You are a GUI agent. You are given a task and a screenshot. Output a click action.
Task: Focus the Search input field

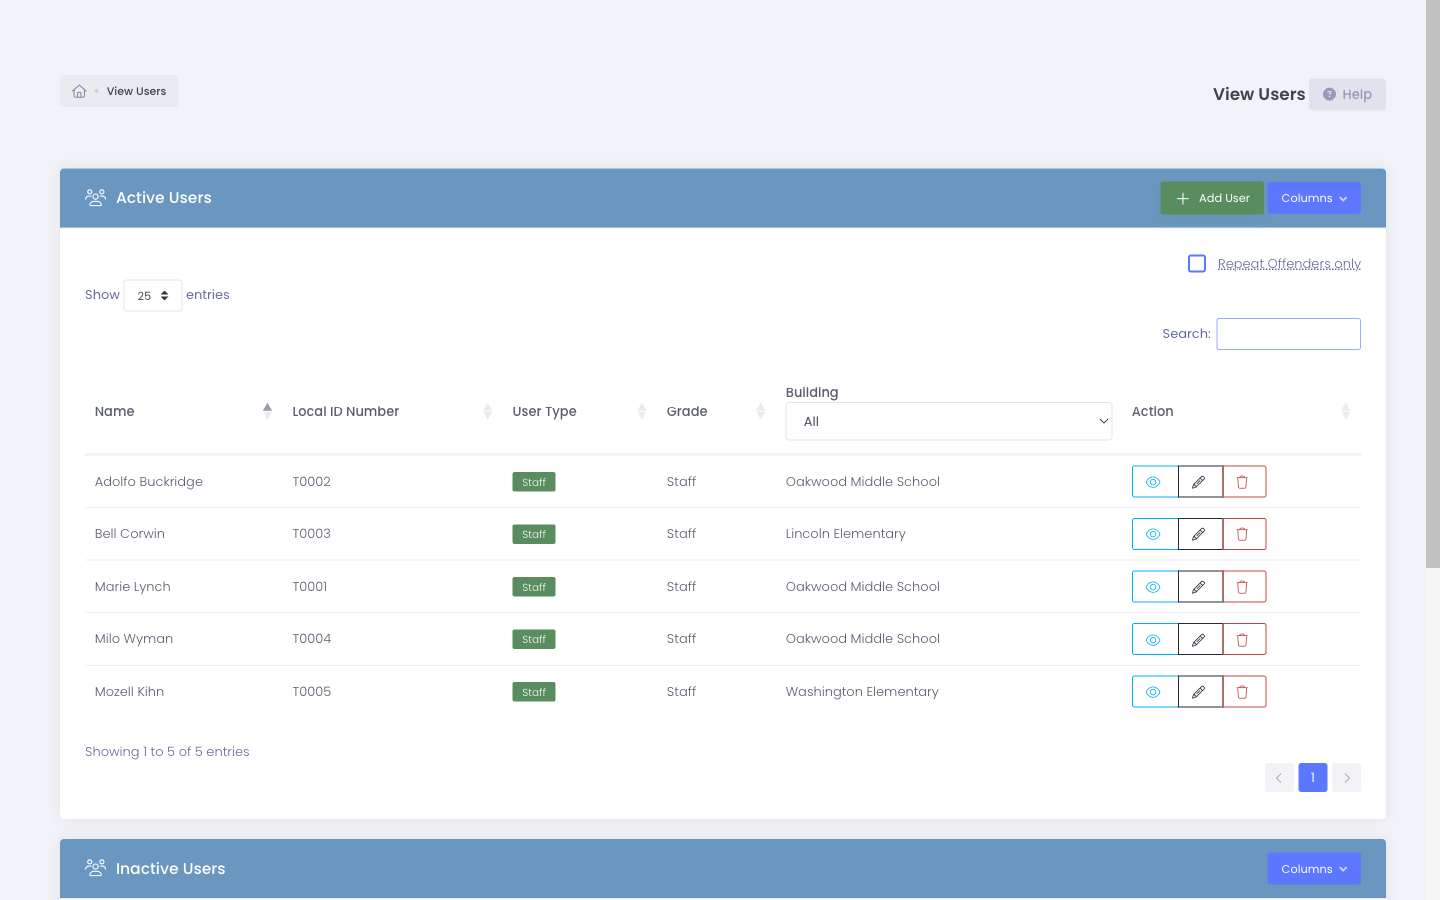click(x=1288, y=334)
